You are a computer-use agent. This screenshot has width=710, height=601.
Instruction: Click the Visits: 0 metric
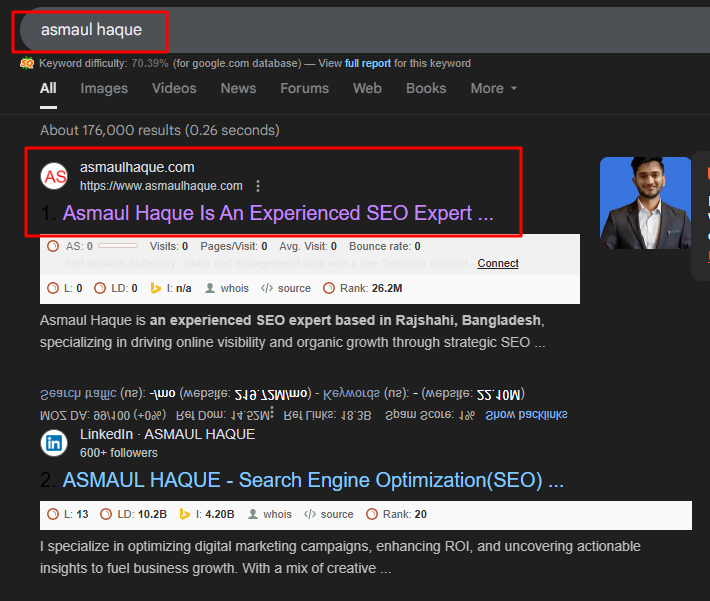coord(169,246)
